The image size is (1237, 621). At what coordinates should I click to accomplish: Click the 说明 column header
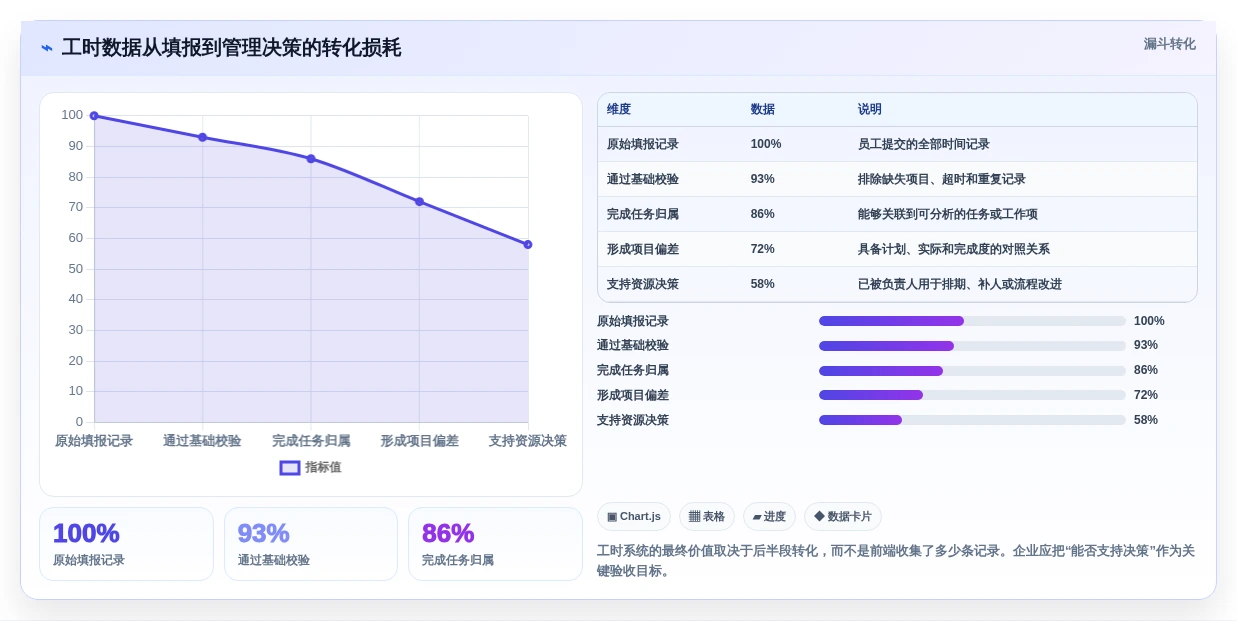point(870,110)
